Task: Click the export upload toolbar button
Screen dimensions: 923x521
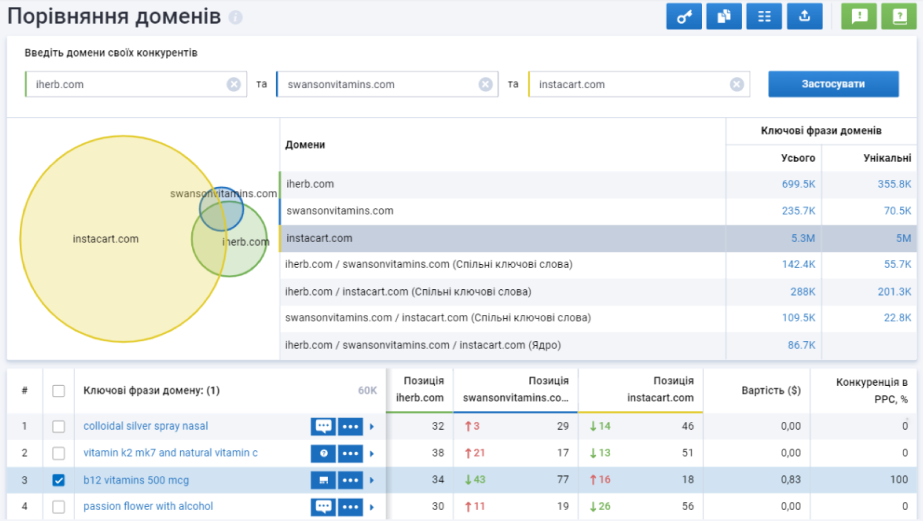Action: [x=805, y=16]
